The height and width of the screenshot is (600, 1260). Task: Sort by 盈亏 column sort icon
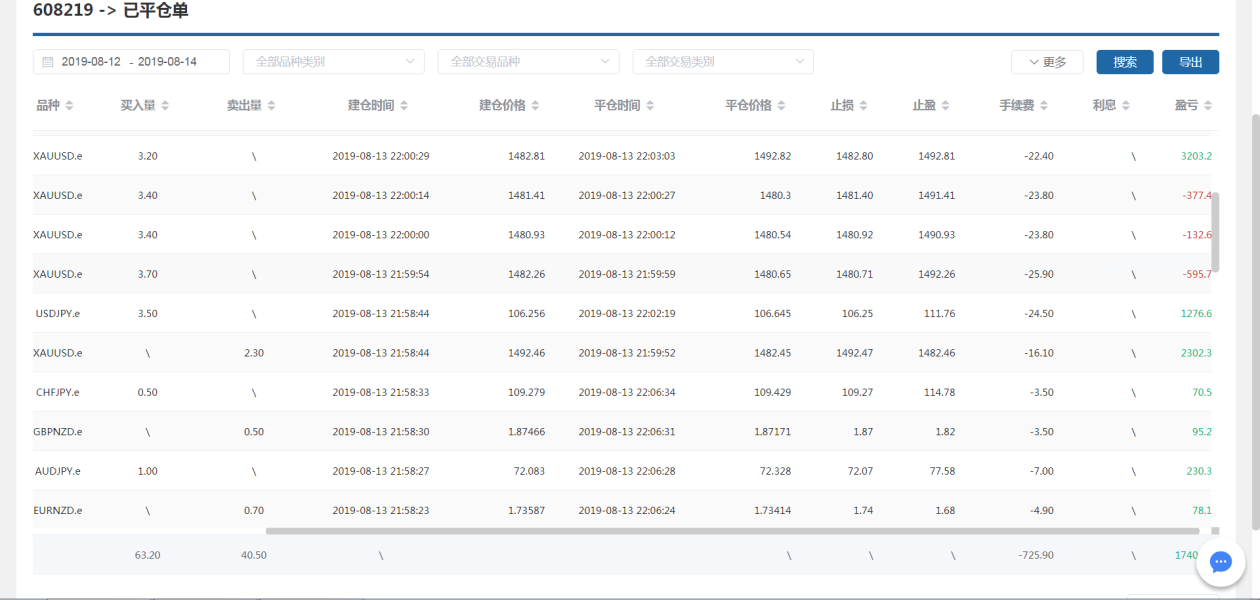[1207, 106]
